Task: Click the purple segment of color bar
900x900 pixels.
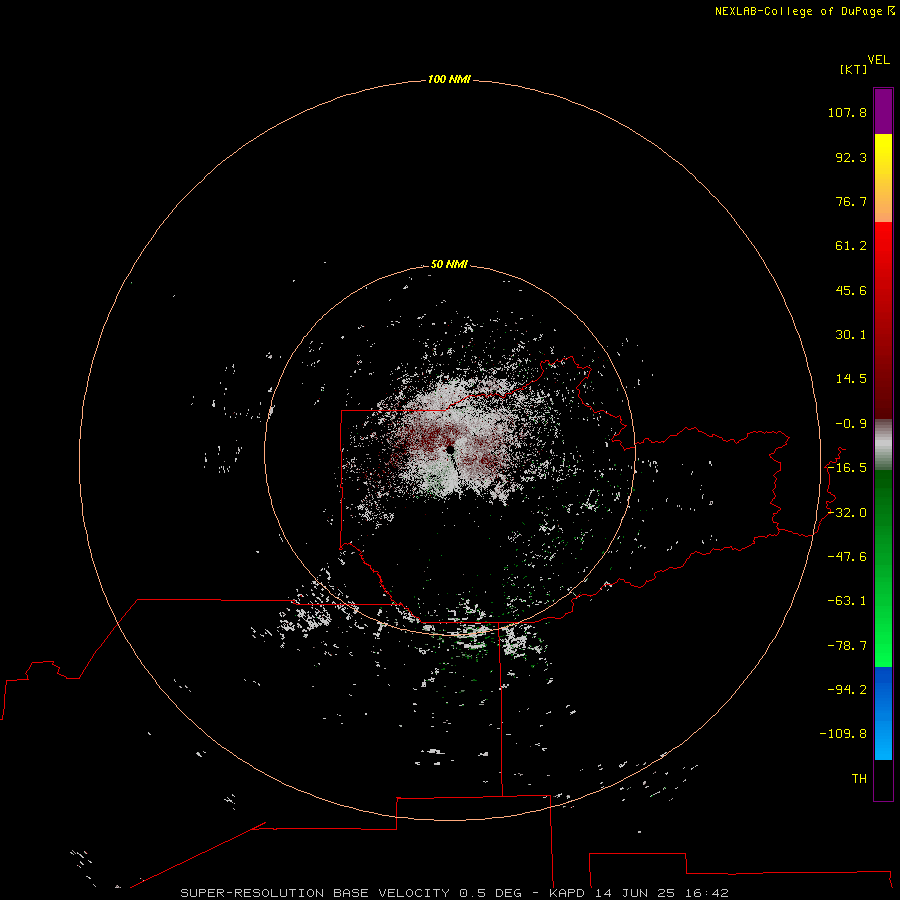Action: (x=883, y=111)
